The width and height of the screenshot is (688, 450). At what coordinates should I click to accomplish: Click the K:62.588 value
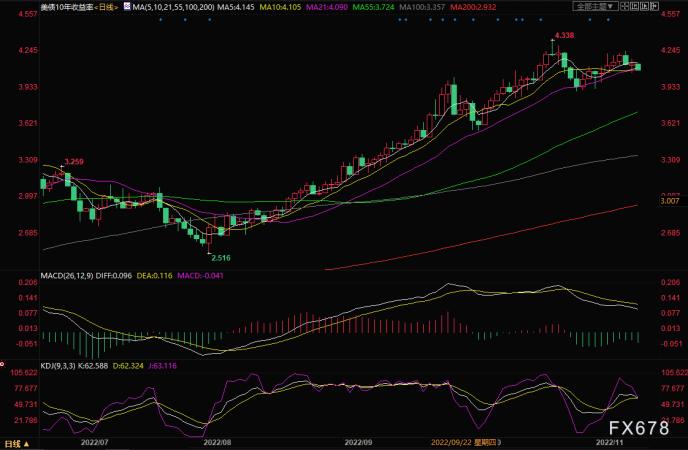pos(93,365)
